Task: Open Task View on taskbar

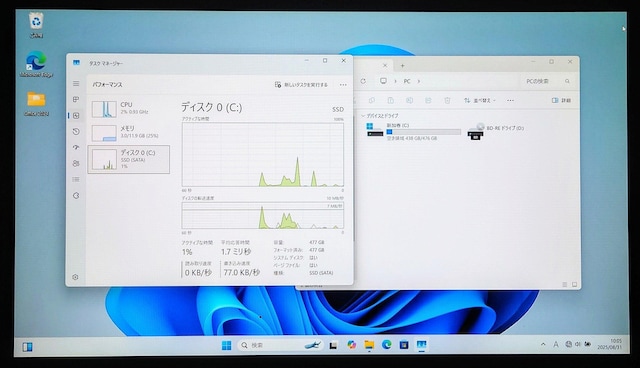Action: click(x=333, y=346)
